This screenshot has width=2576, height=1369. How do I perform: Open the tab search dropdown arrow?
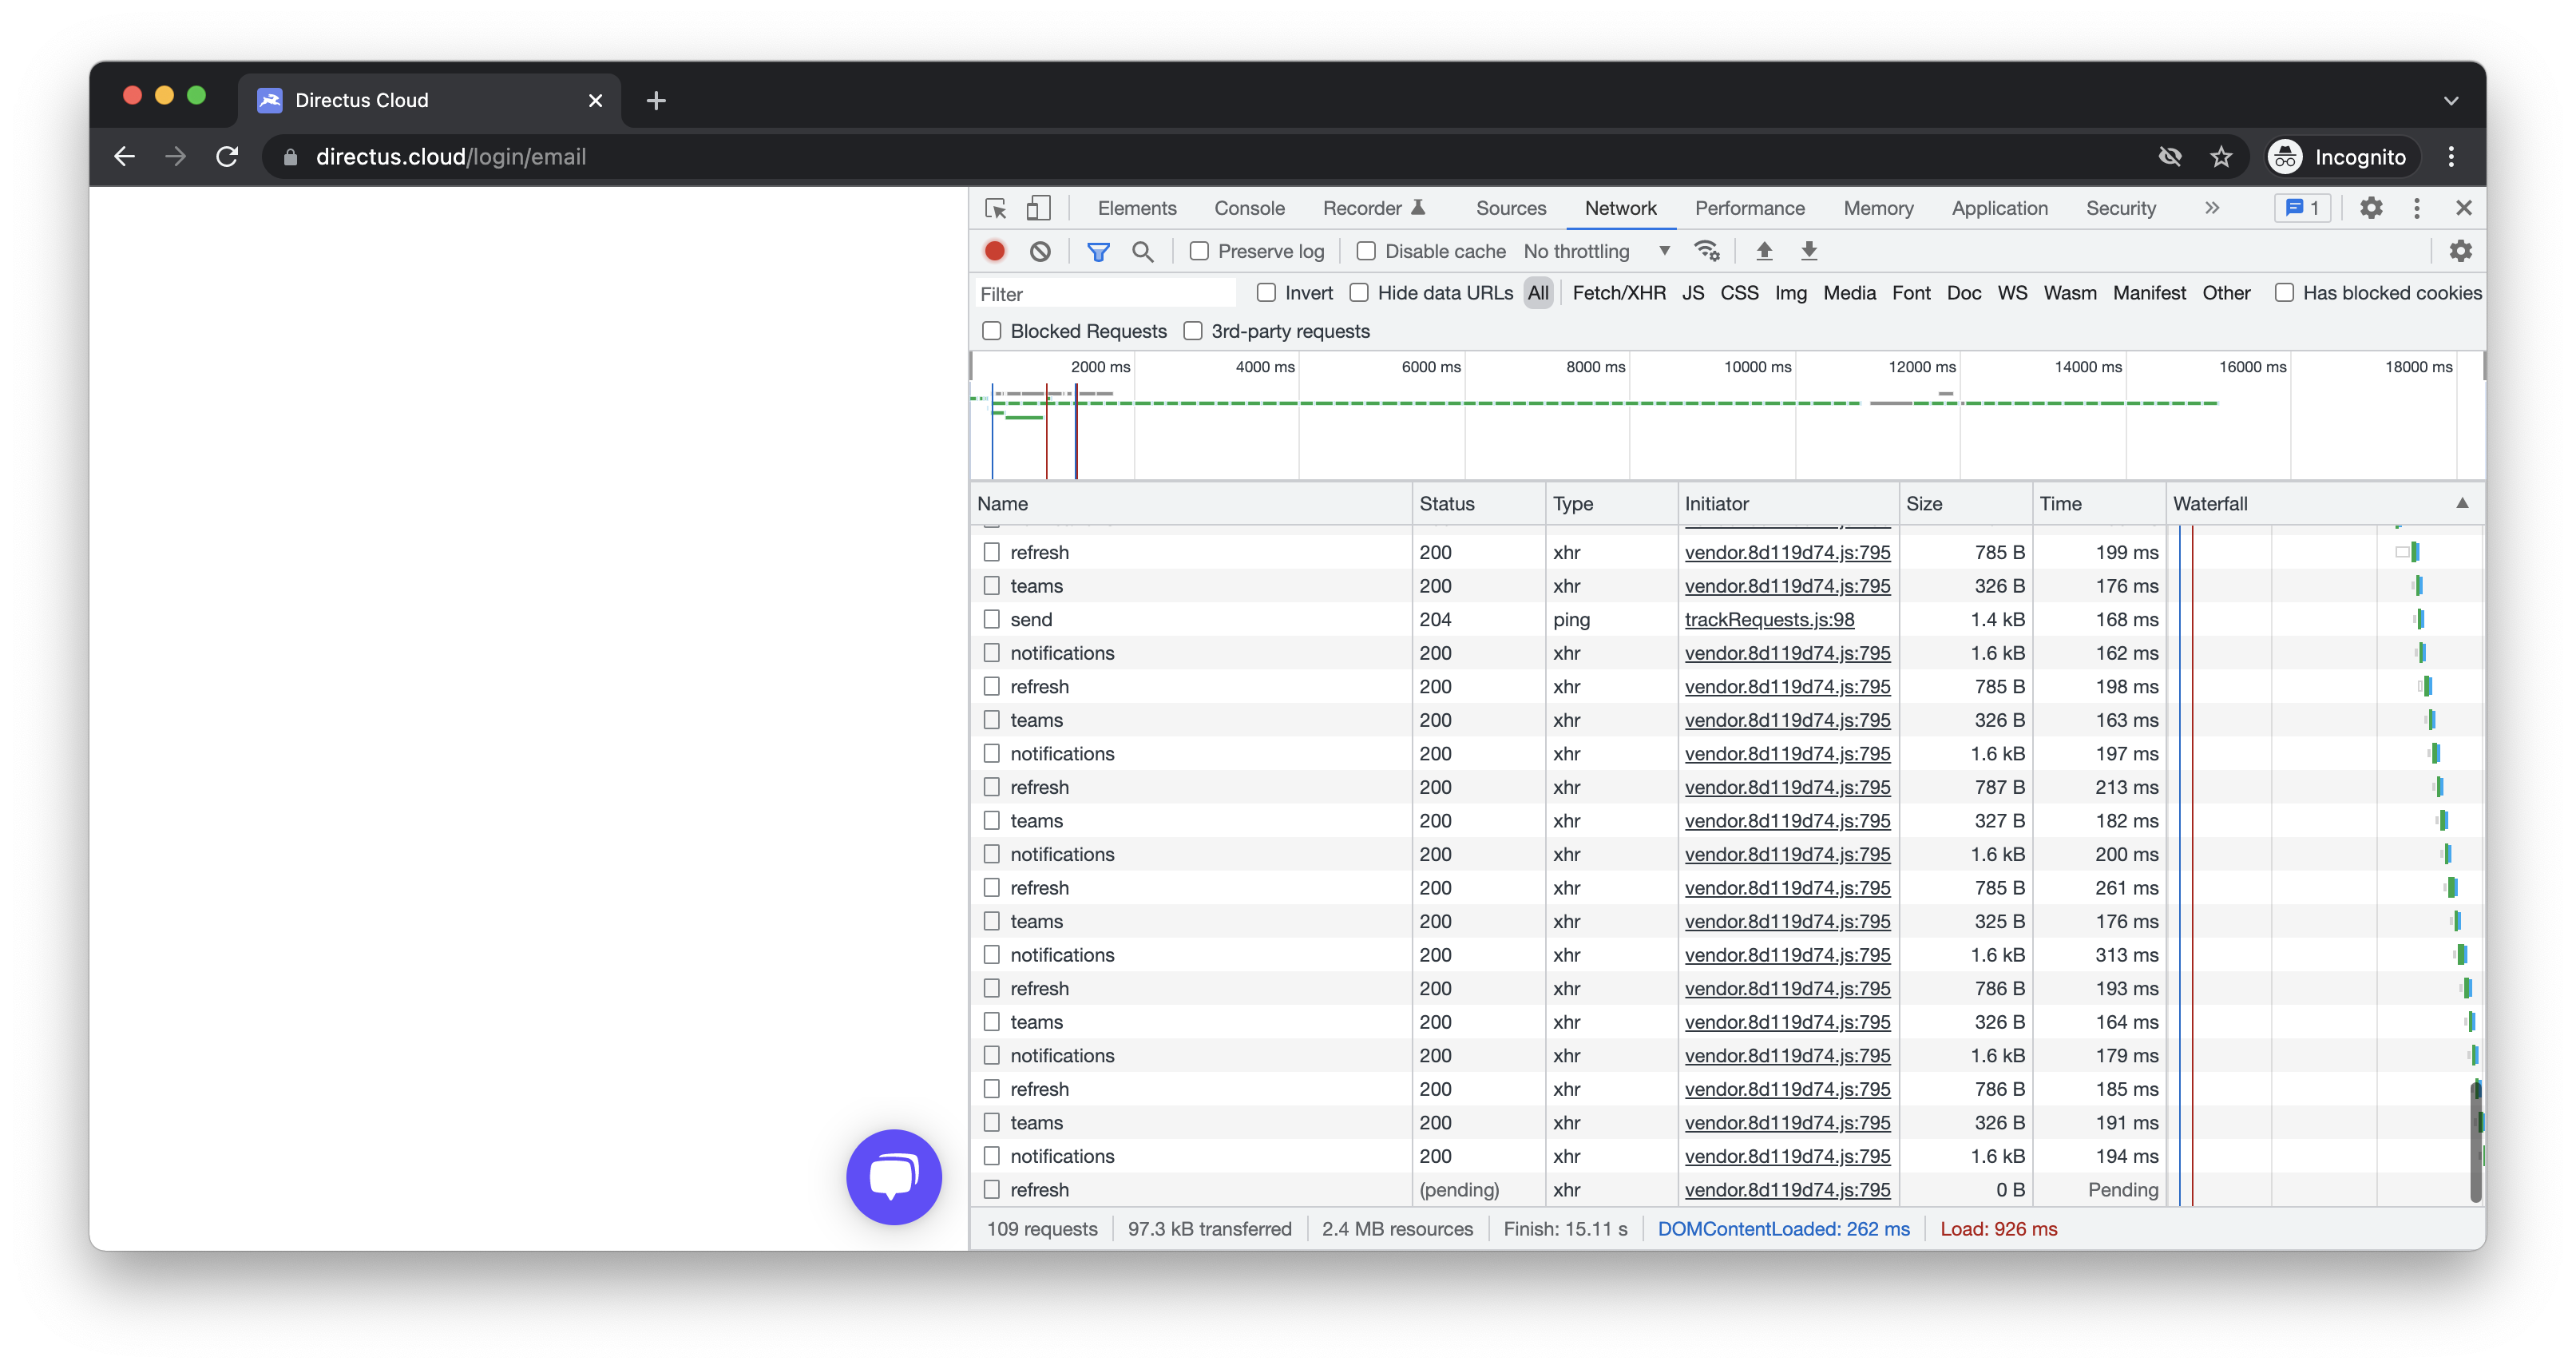point(2450,100)
